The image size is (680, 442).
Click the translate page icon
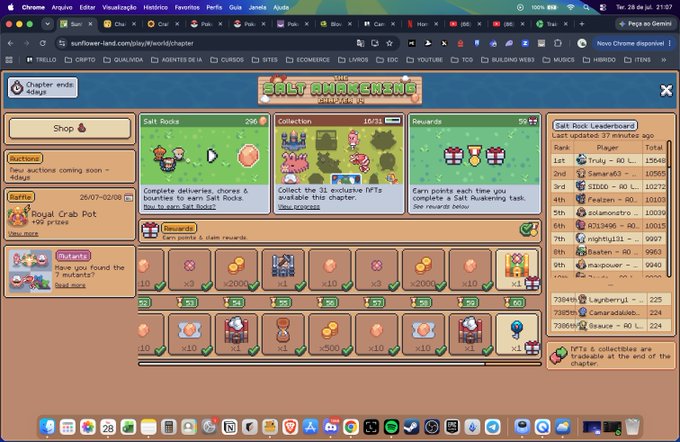pos(360,43)
